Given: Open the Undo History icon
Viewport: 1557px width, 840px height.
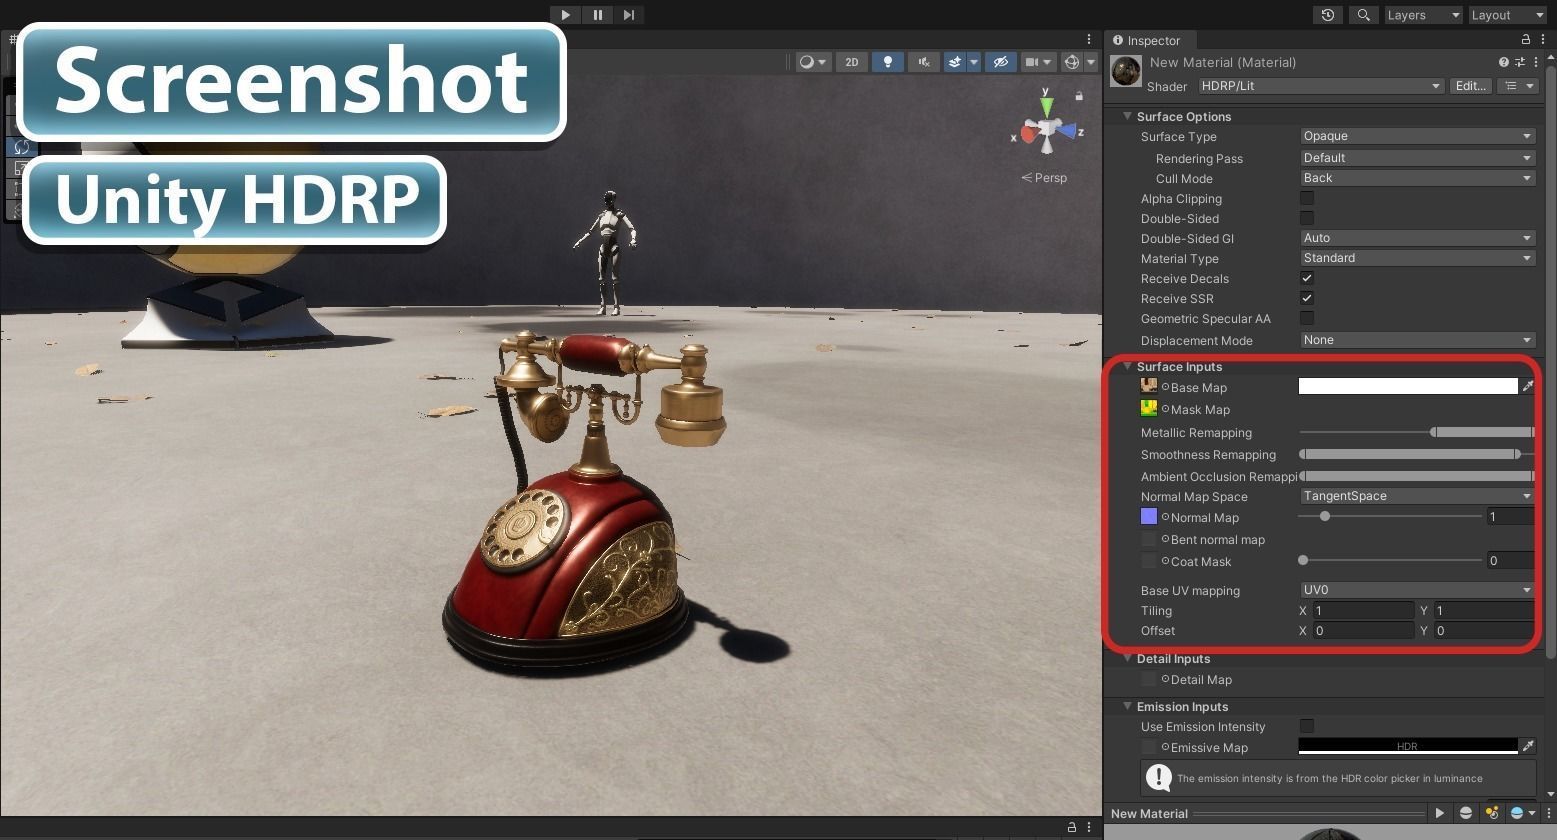Looking at the screenshot, I should [x=1328, y=15].
